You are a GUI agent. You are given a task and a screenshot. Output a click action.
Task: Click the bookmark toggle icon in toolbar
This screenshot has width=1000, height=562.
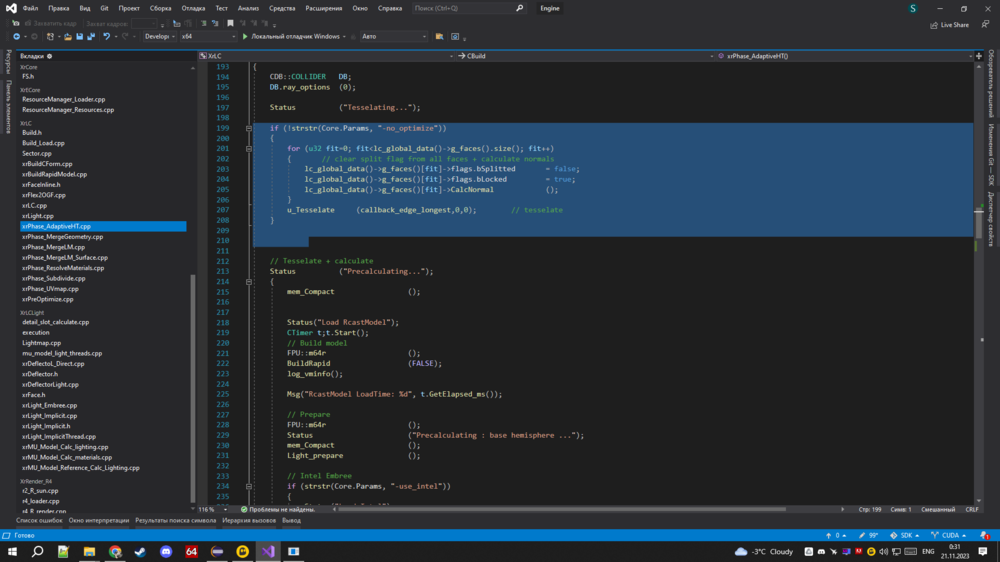(x=230, y=23)
